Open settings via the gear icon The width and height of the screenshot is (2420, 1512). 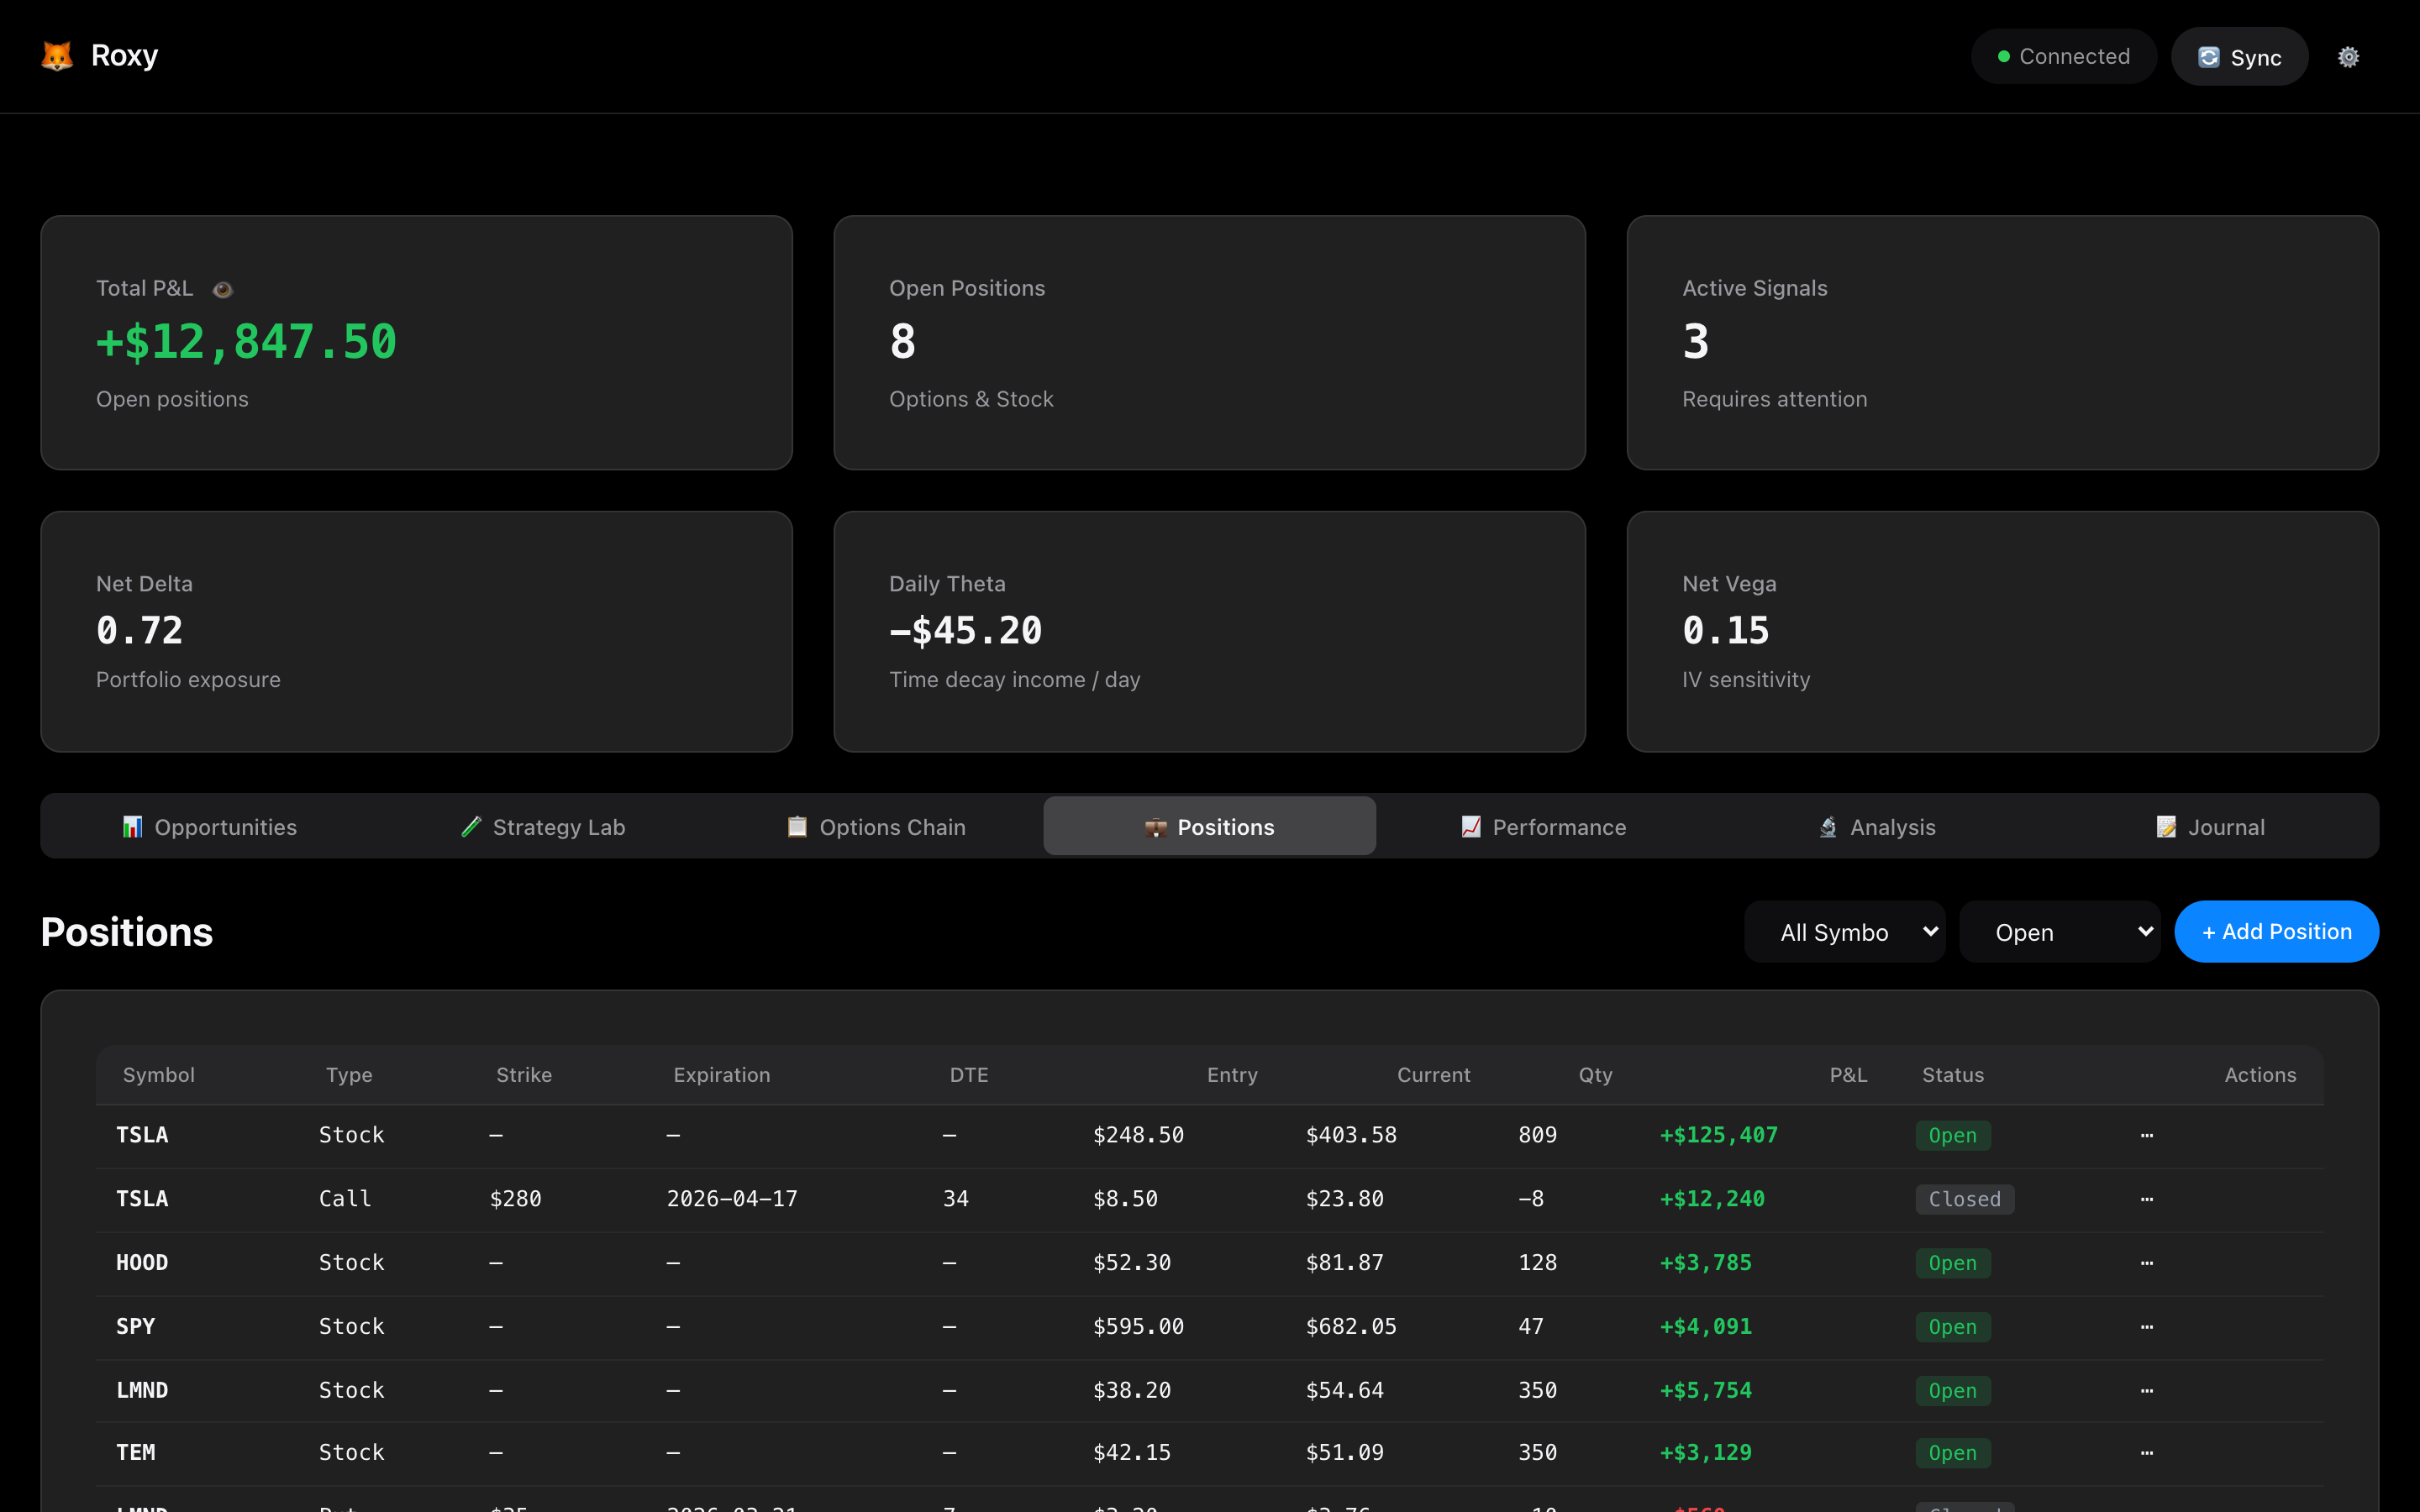[2348, 57]
